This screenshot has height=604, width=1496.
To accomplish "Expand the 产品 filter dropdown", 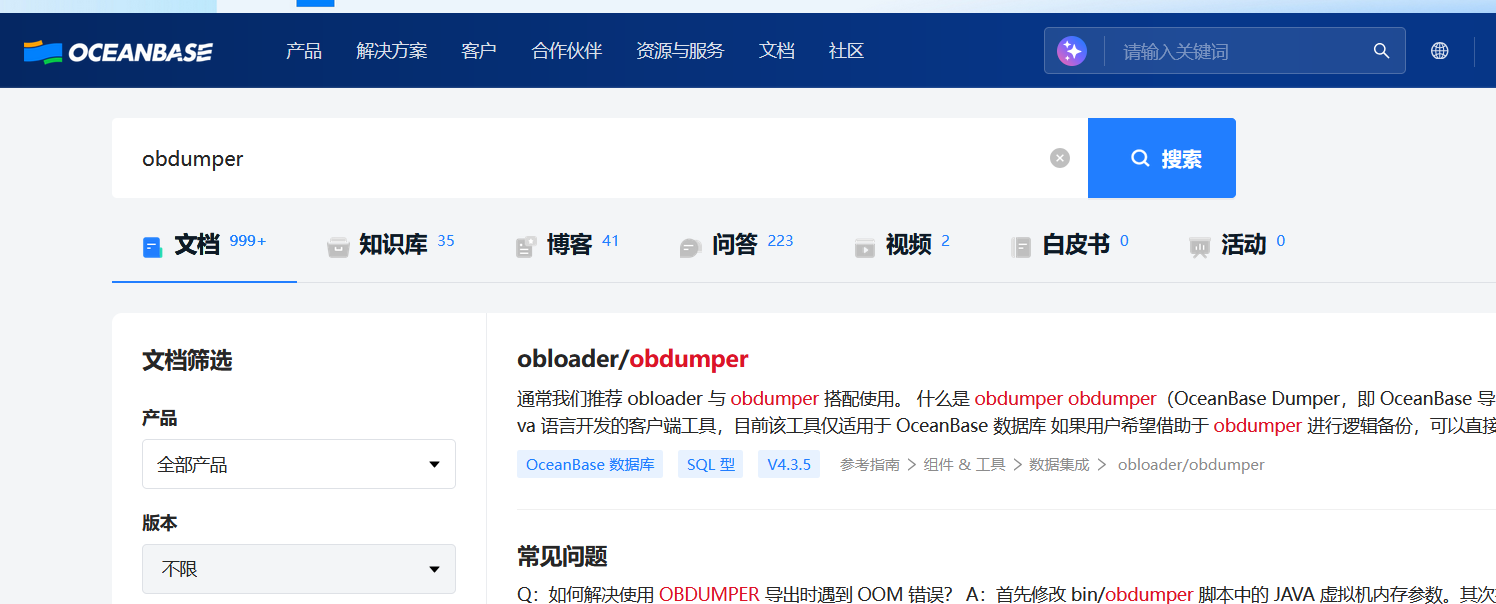I will (x=298, y=464).
